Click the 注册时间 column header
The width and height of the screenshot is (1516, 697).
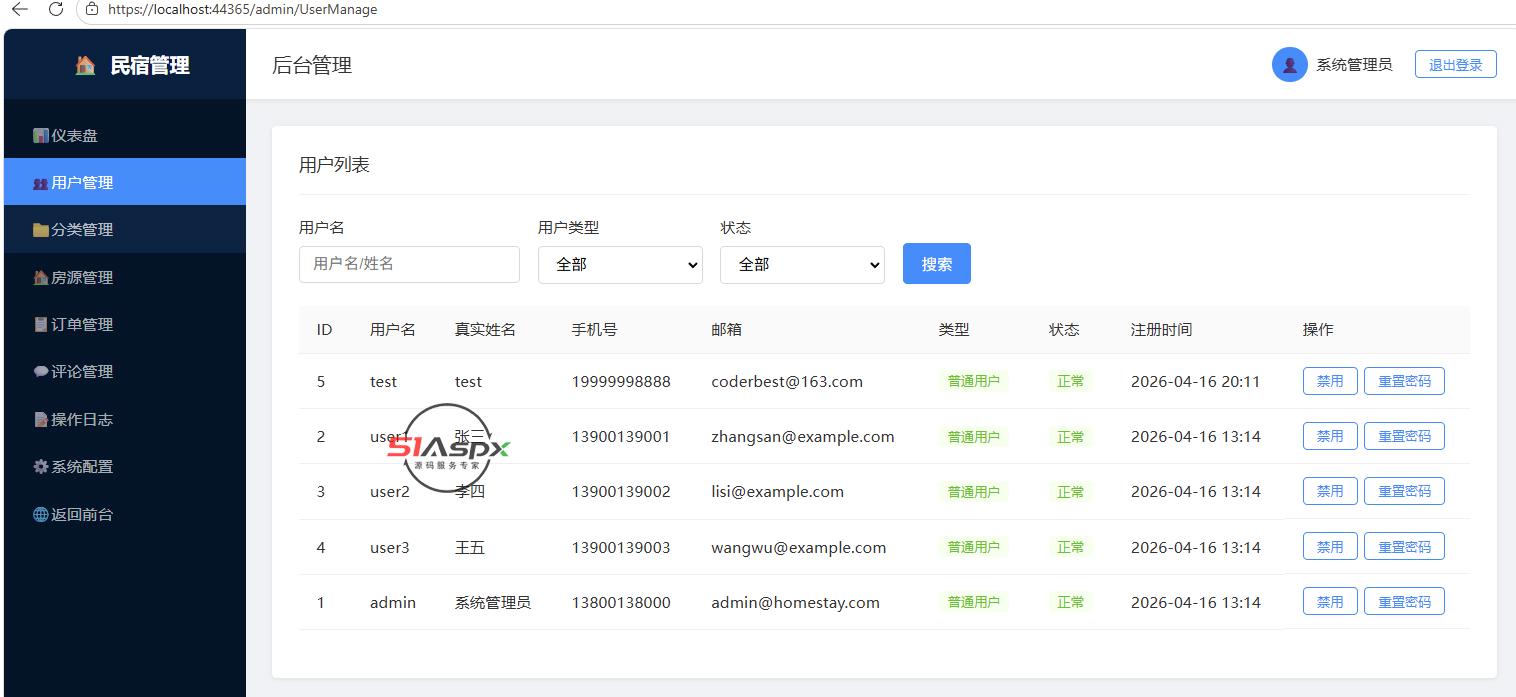(1161, 330)
